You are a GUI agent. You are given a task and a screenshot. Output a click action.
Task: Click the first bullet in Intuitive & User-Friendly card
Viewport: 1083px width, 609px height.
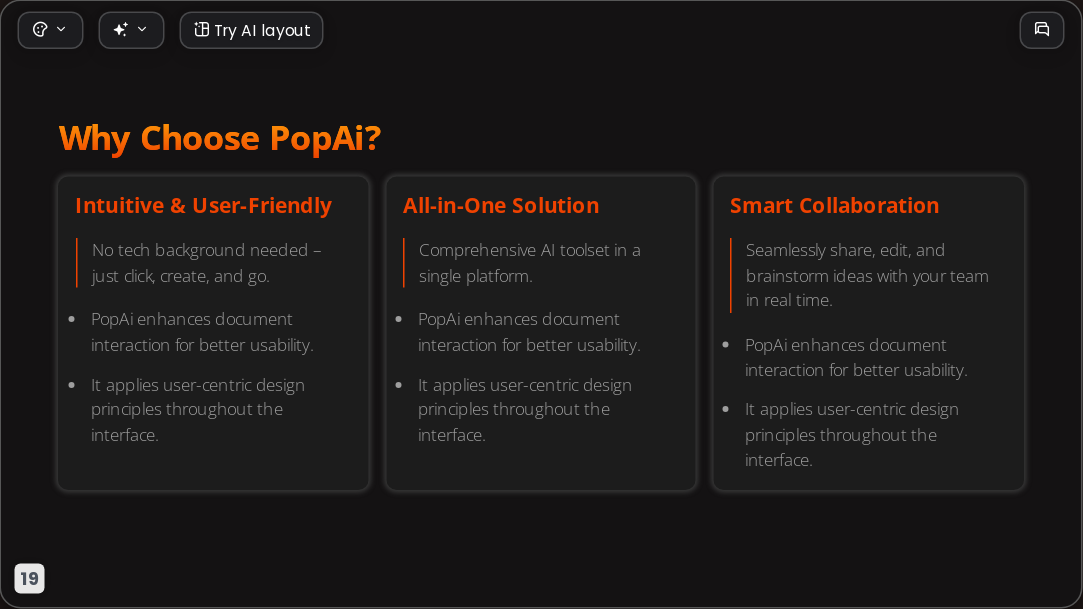click(x=202, y=331)
